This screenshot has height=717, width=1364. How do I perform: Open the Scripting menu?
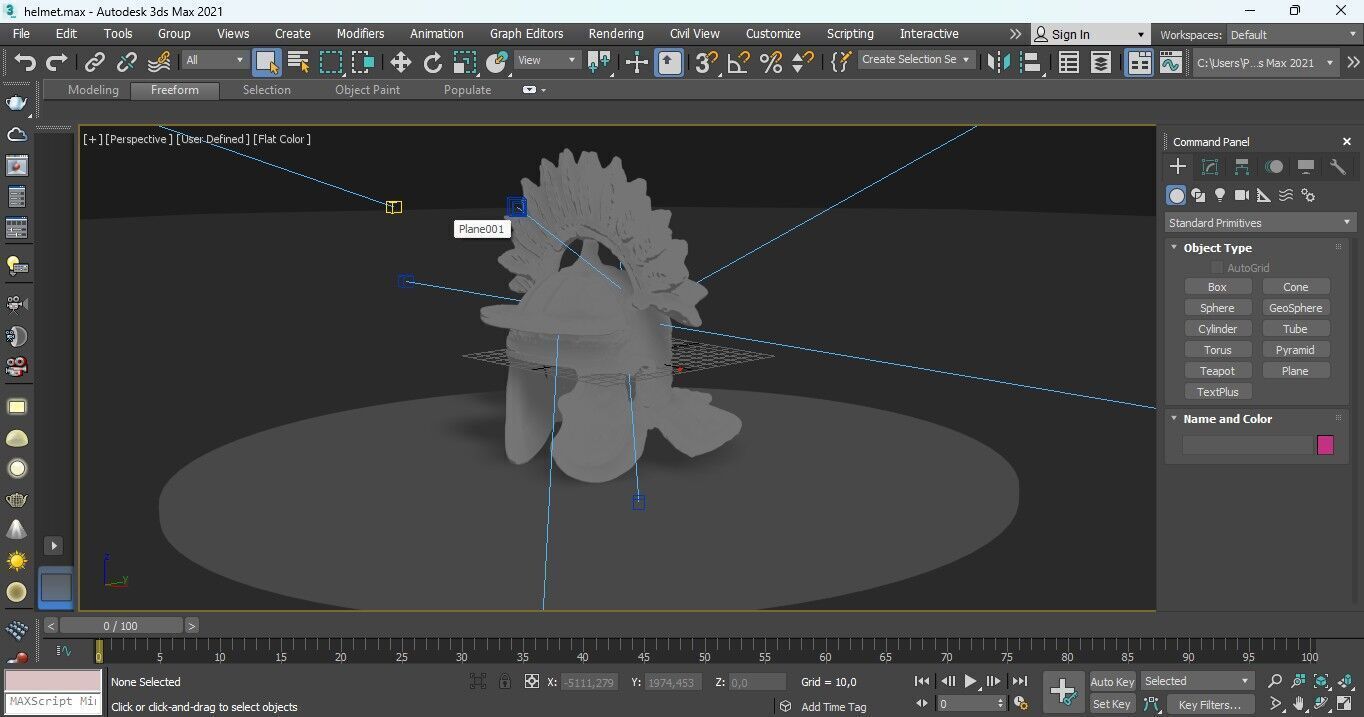[850, 33]
